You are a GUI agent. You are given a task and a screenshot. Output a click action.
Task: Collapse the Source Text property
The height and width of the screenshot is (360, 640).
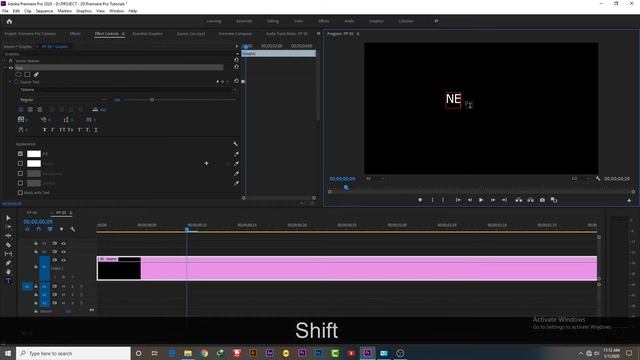coord(10,82)
